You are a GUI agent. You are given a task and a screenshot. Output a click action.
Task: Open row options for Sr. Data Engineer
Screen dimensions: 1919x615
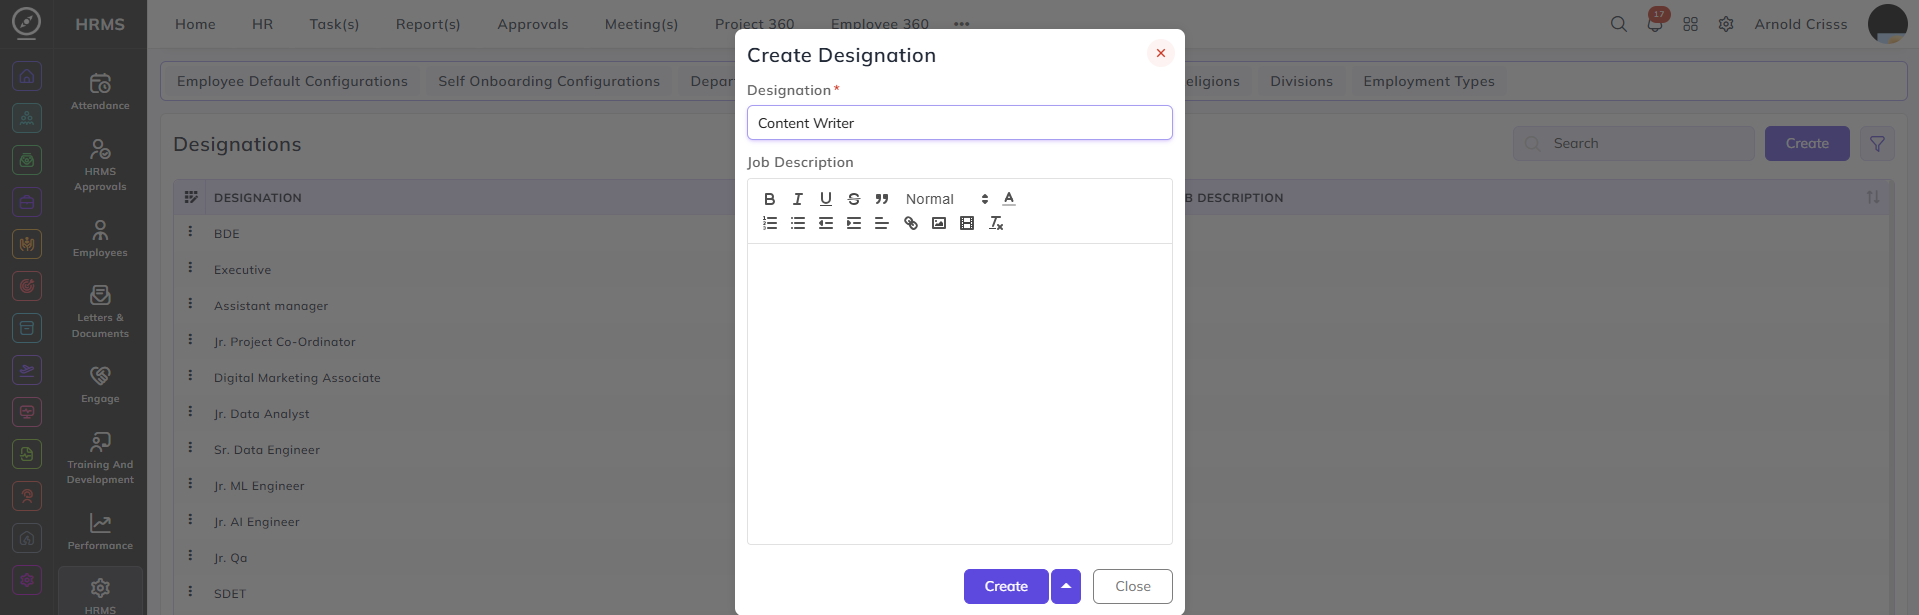point(190,447)
